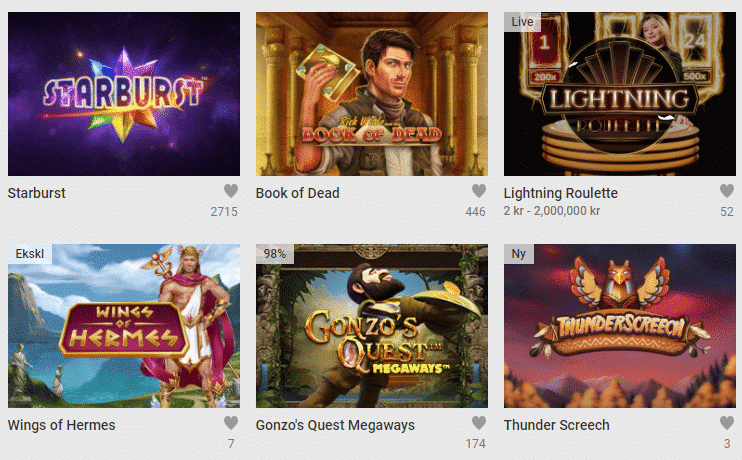Toggle the heart icon for Book of Dead
The height and width of the screenshot is (460, 742).
(x=479, y=191)
